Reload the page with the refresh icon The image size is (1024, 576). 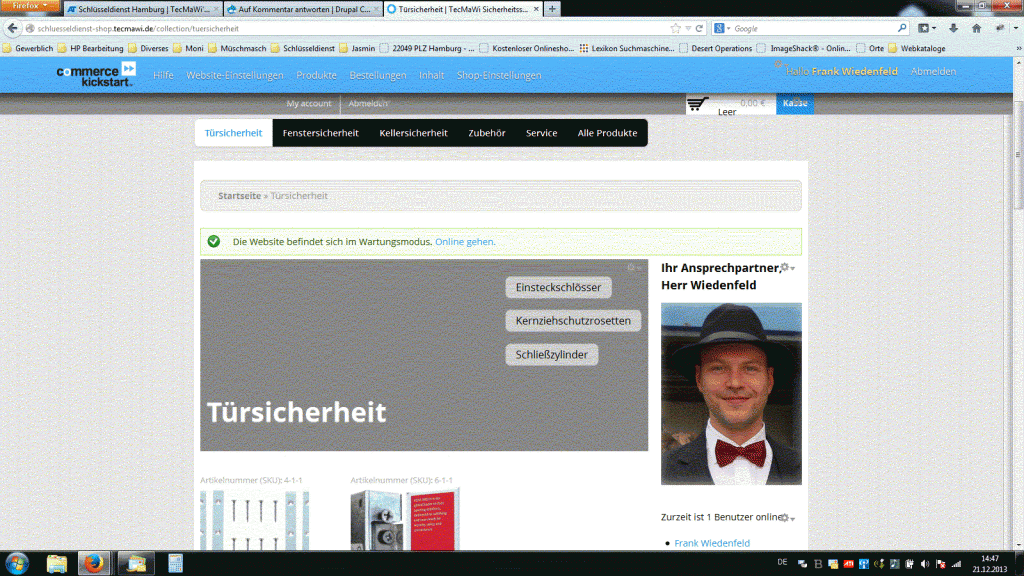pyautogui.click(x=699, y=29)
